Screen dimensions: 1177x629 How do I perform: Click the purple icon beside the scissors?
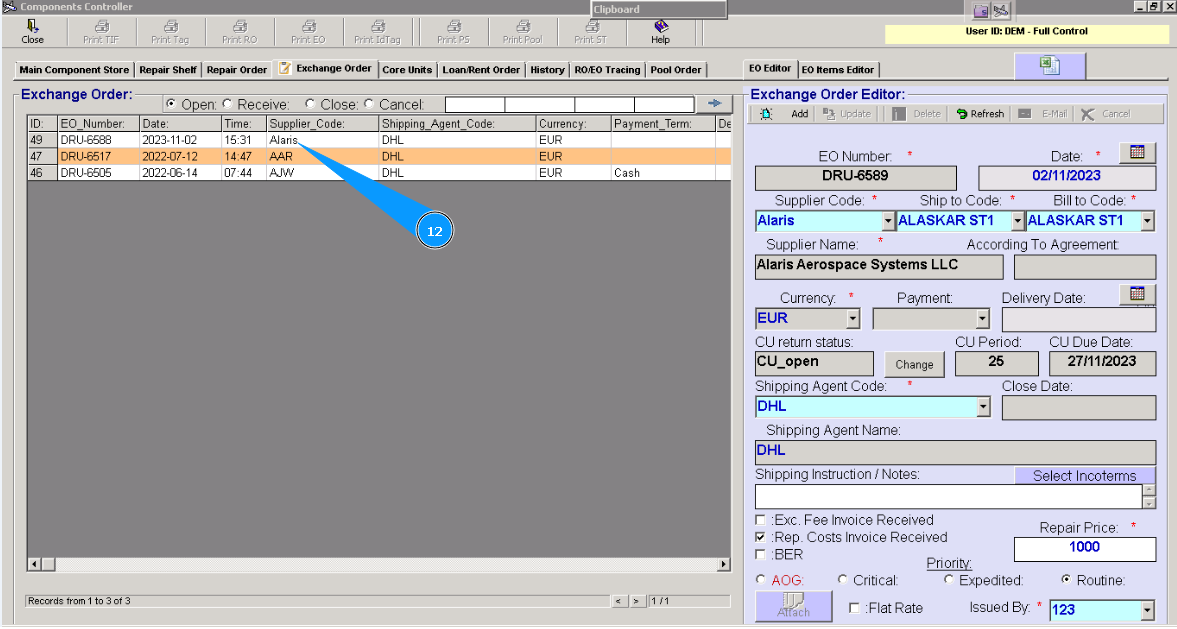click(981, 11)
